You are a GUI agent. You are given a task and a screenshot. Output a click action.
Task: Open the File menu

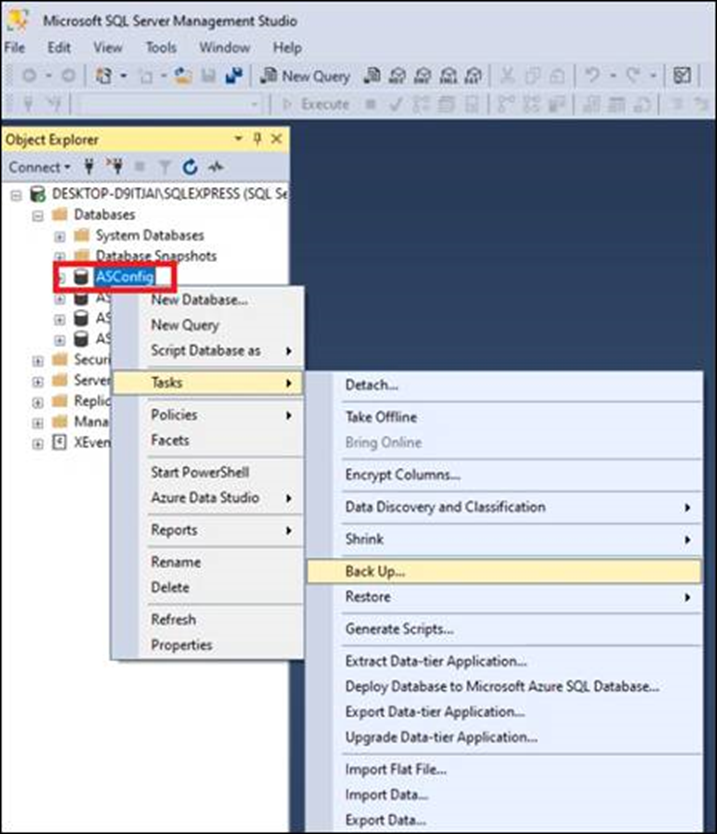pos(14,47)
